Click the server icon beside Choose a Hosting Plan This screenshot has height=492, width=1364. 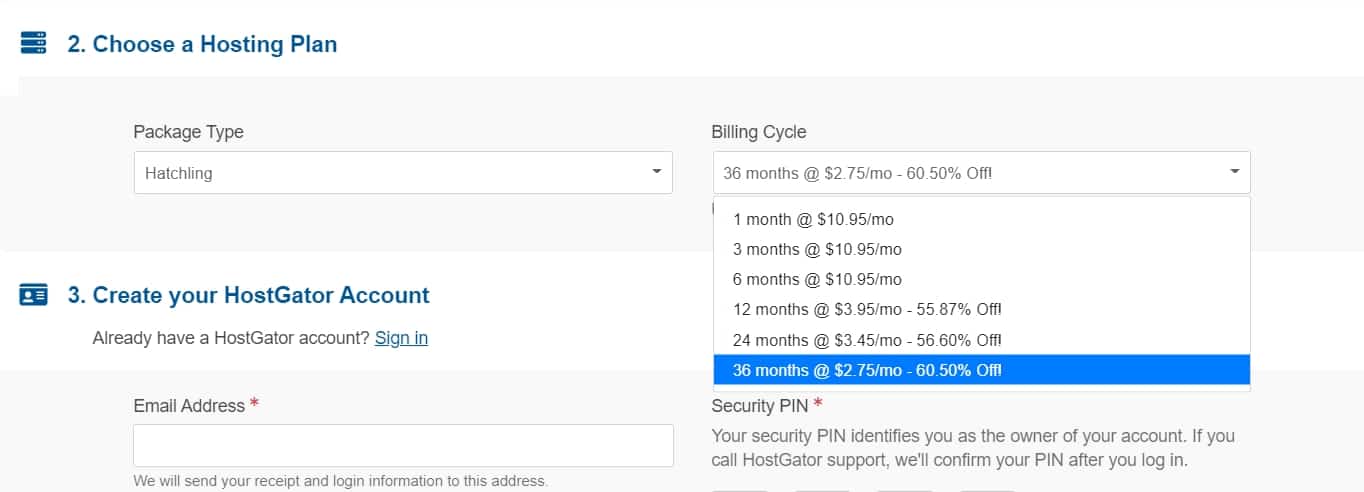point(34,43)
